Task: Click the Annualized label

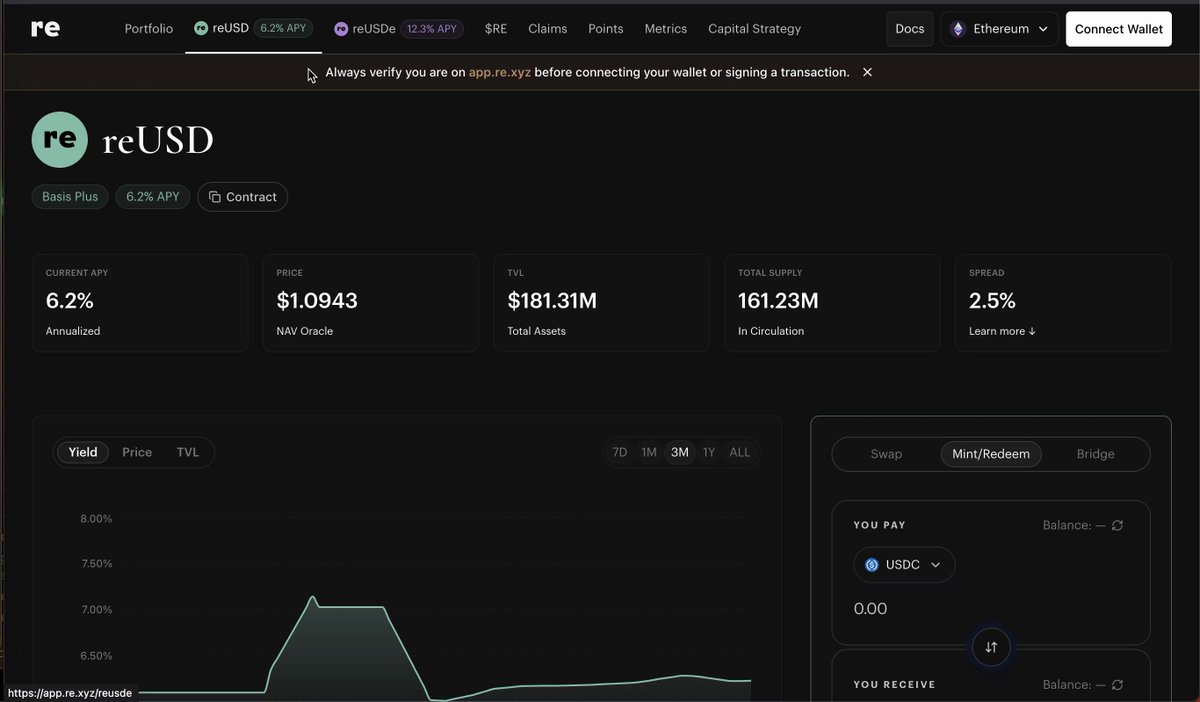Action: 73,331
